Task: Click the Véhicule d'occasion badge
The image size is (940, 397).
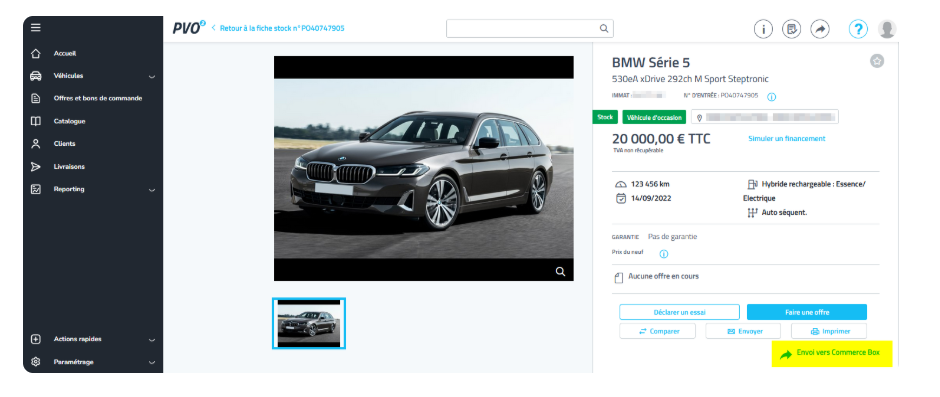Action: tap(654, 118)
